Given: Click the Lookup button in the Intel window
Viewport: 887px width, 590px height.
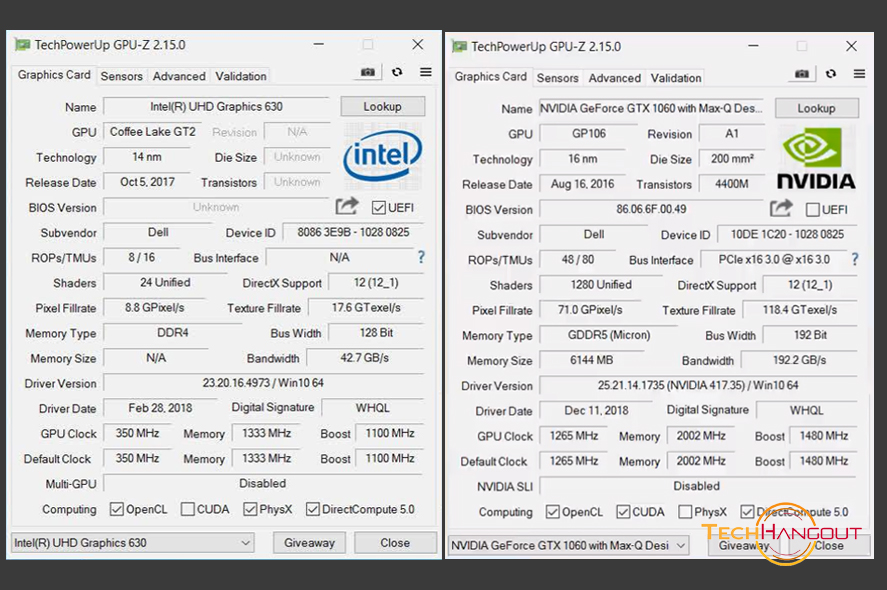Looking at the screenshot, I should (382, 106).
